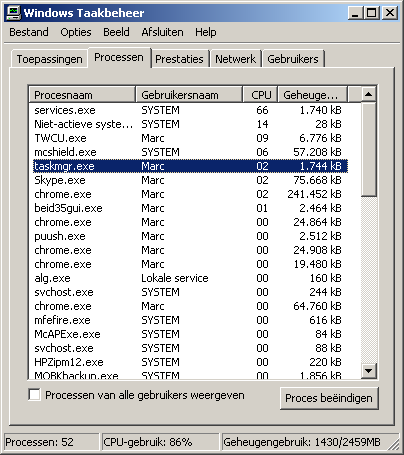Open the Beeld menu

[x=116, y=32]
